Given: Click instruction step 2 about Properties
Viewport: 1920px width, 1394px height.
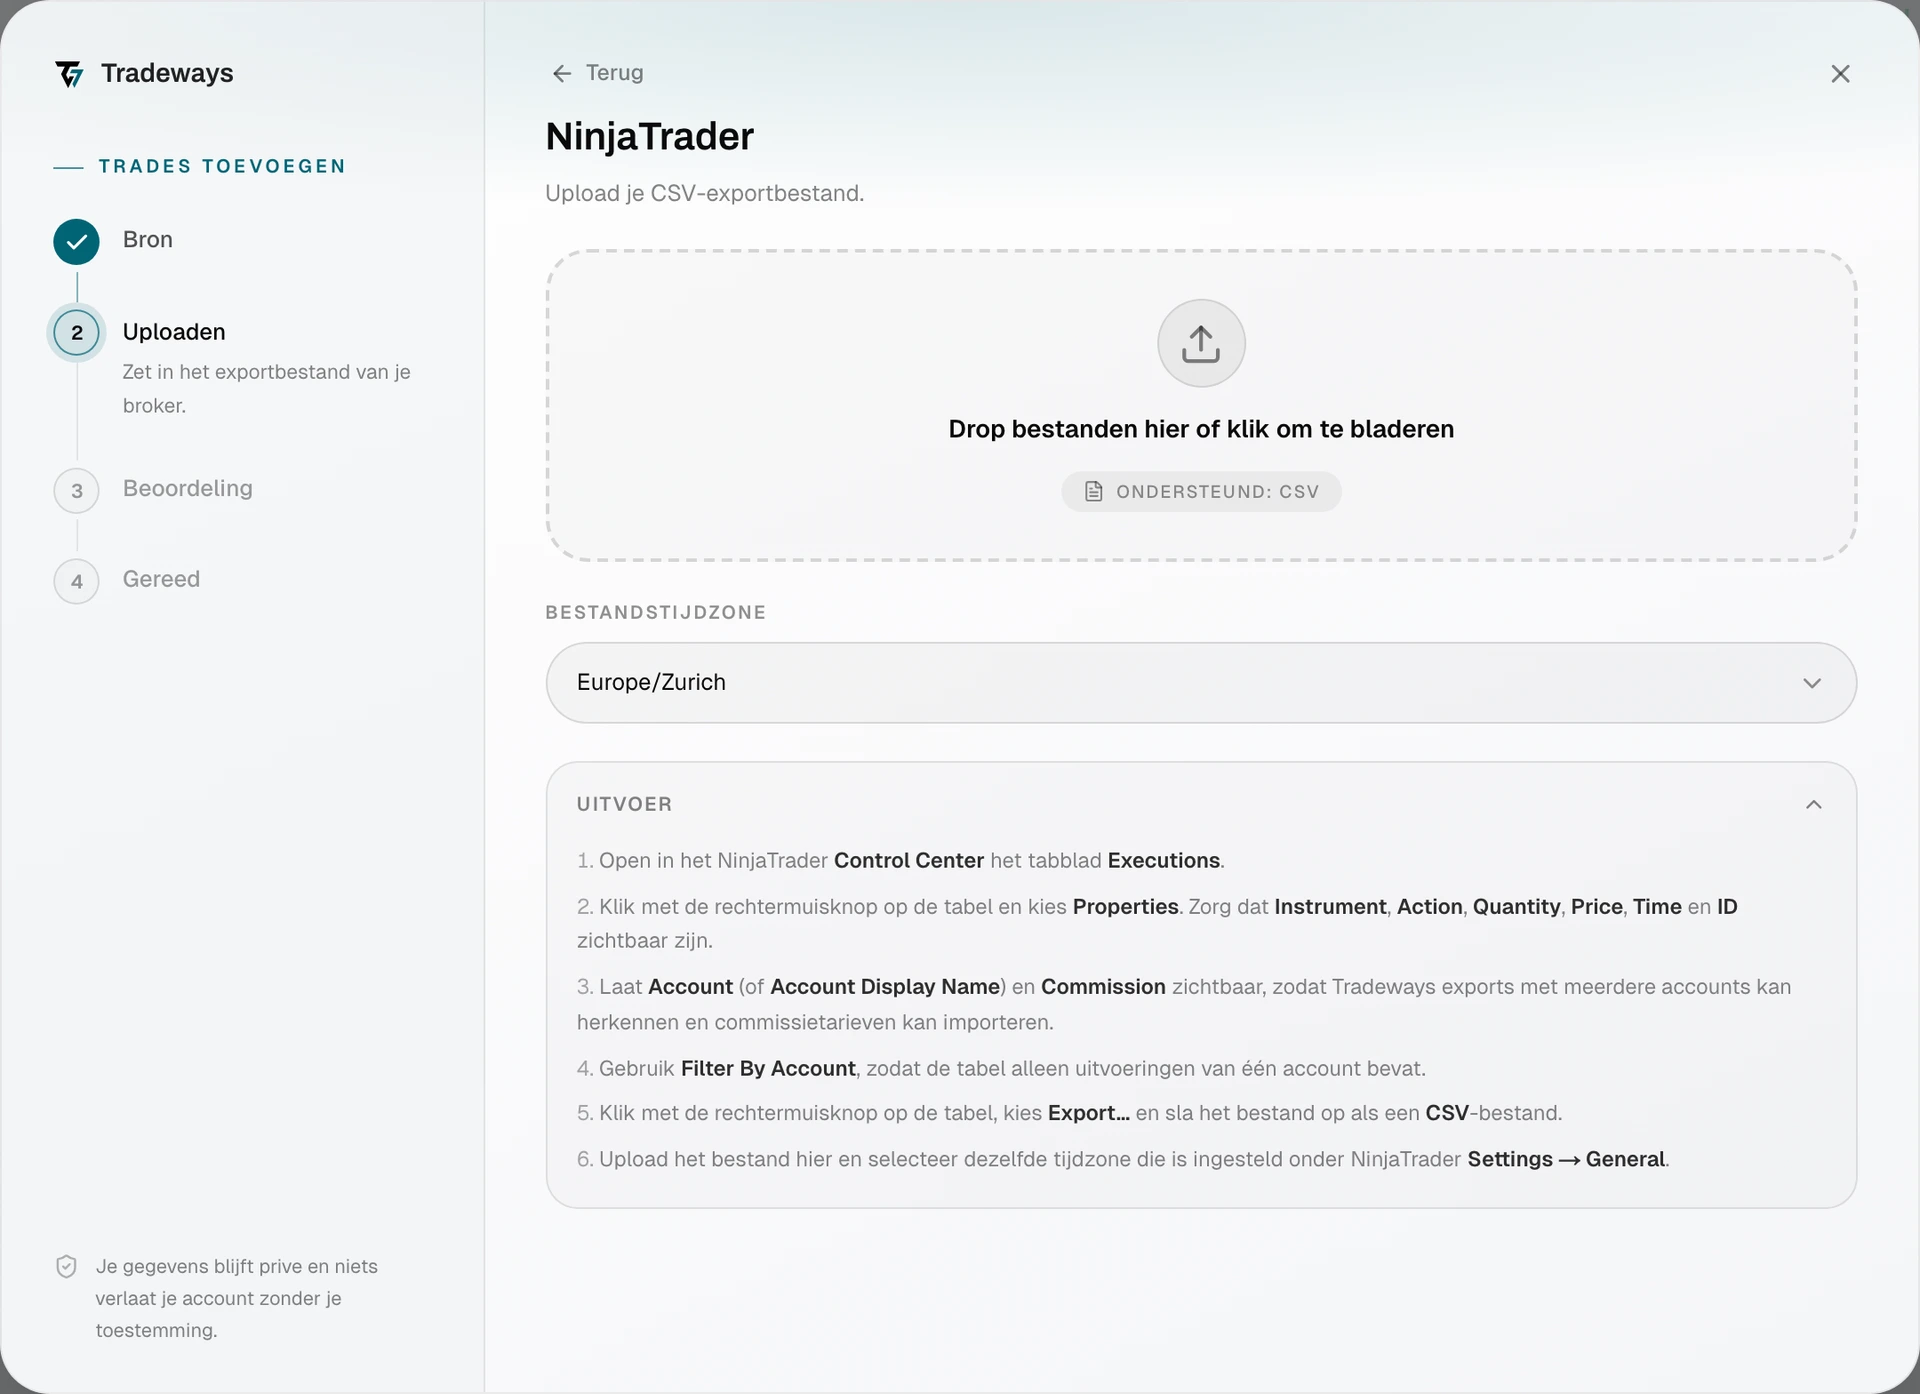Looking at the screenshot, I should pos(1157,924).
